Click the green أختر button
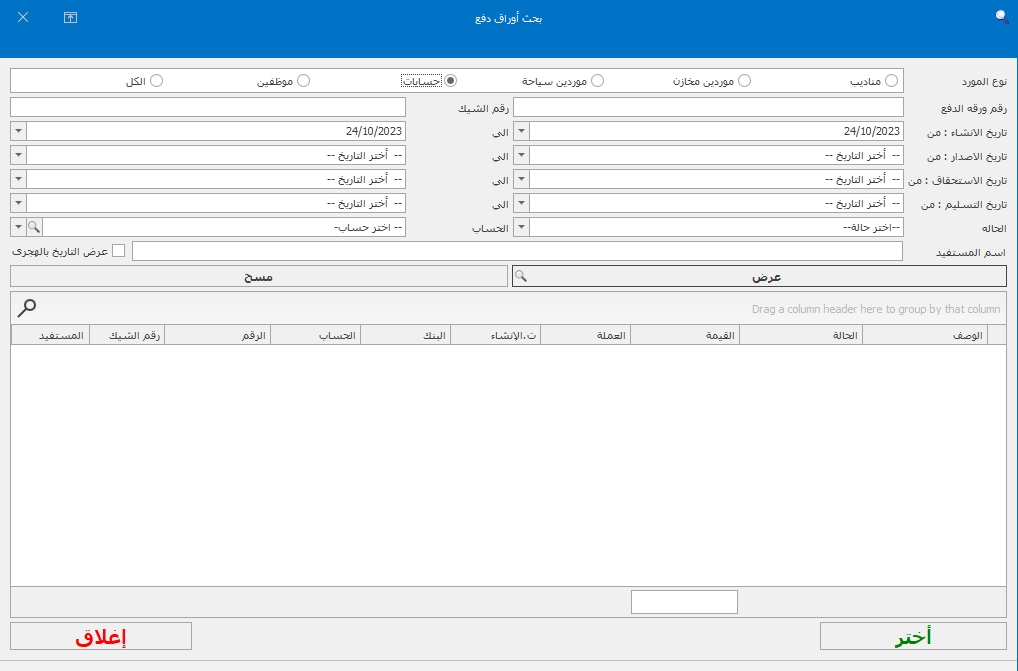Screen dimensions: 1018x671 pos(912,637)
